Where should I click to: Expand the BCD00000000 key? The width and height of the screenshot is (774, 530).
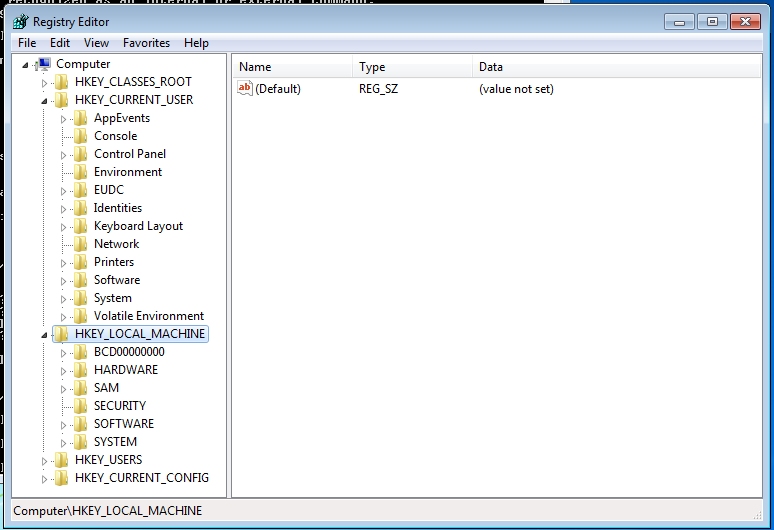click(63, 353)
